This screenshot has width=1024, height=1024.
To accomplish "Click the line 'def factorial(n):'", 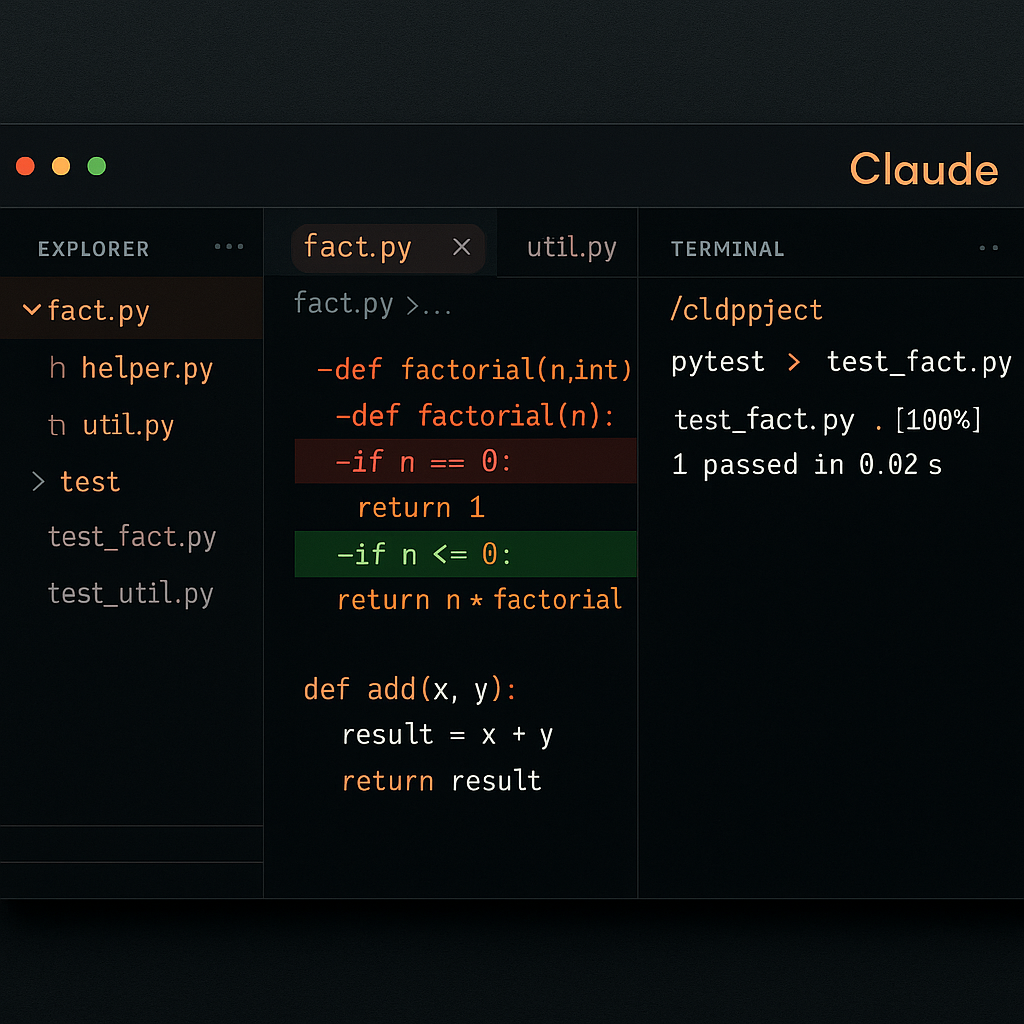I will 475,415.
